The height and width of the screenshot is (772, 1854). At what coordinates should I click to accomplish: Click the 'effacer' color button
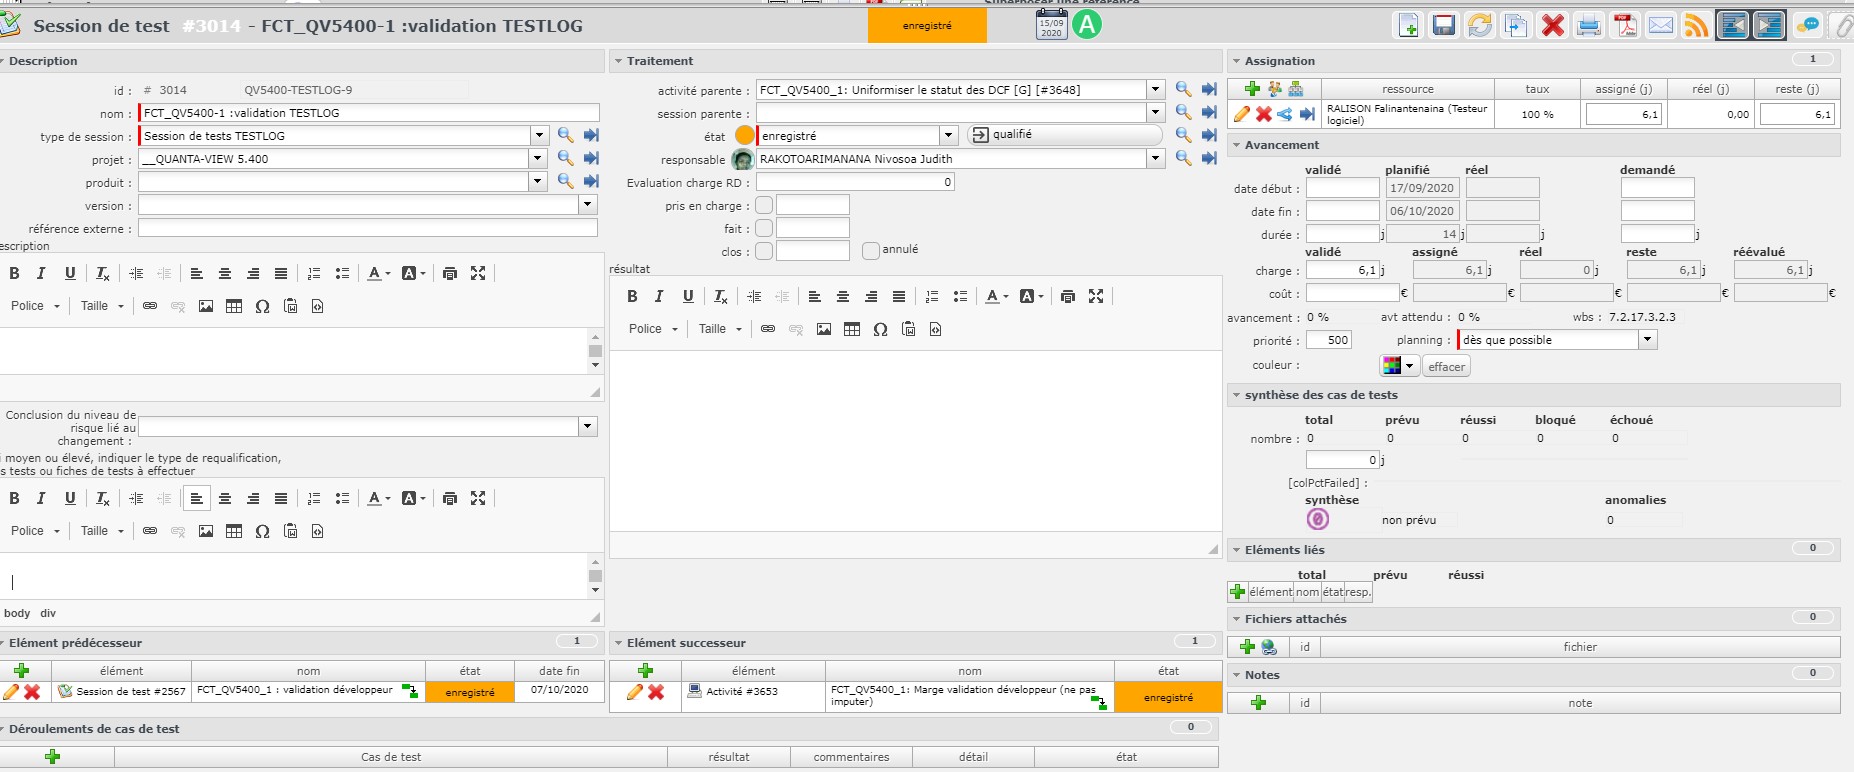click(1446, 367)
